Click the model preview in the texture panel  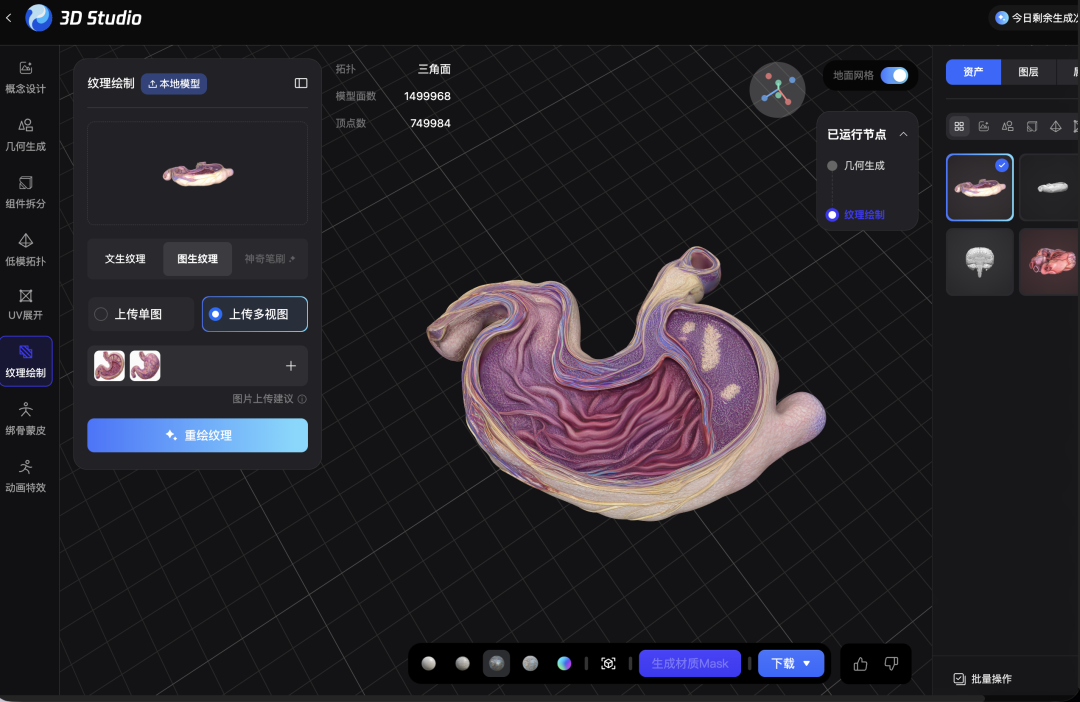(x=198, y=173)
